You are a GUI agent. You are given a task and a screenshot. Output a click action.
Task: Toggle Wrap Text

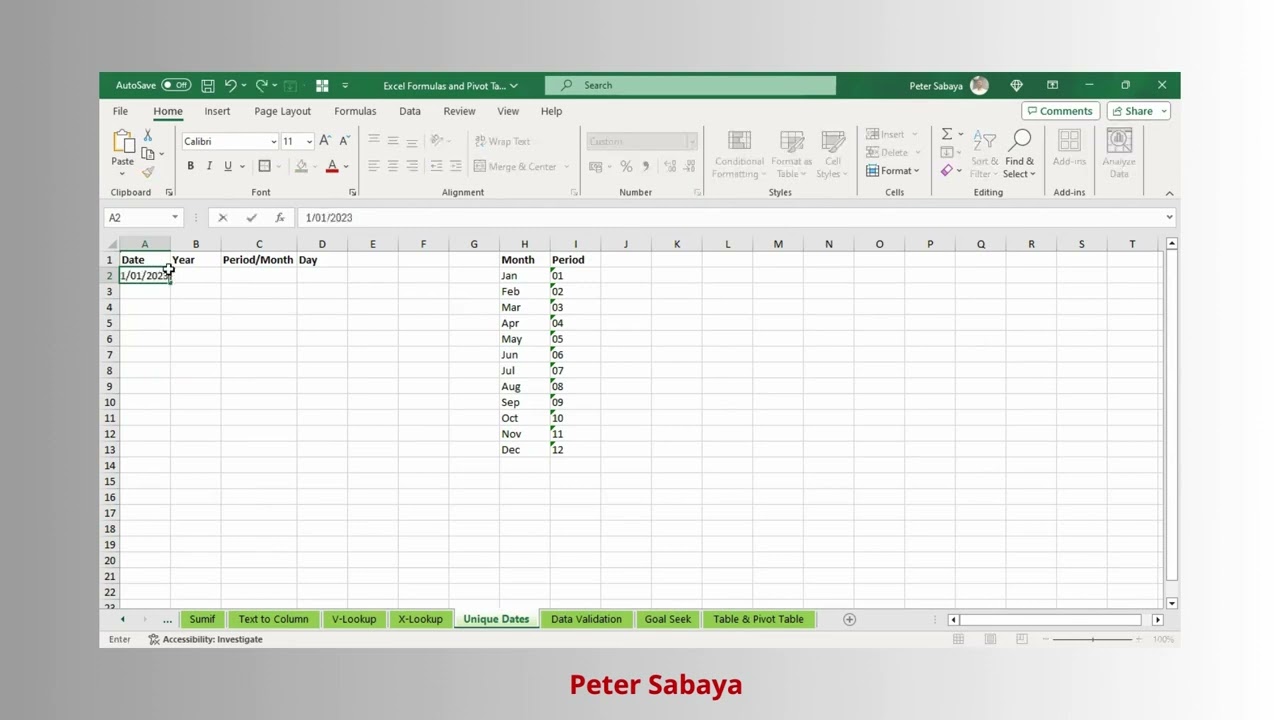coord(503,141)
